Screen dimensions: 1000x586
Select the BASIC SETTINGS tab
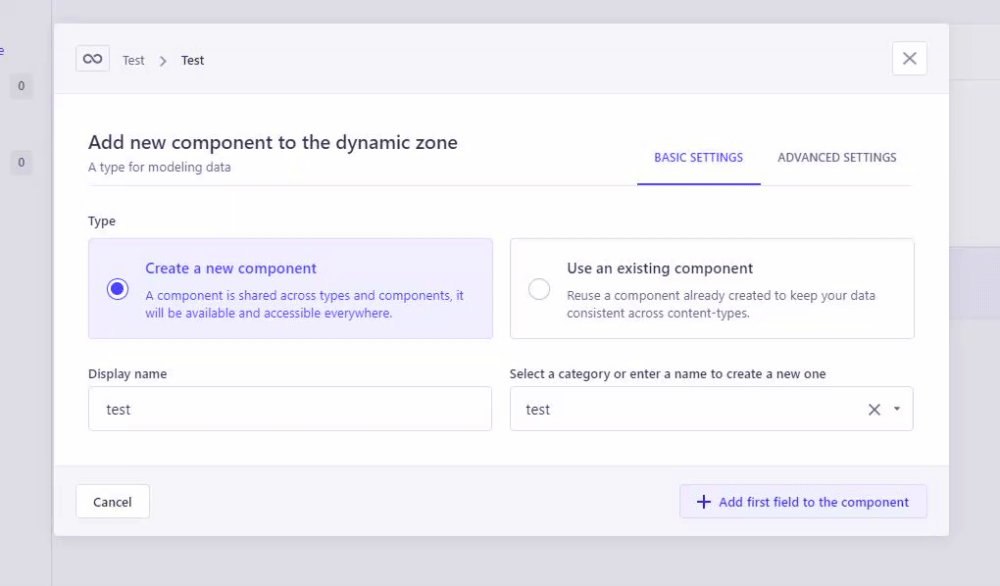pos(698,157)
